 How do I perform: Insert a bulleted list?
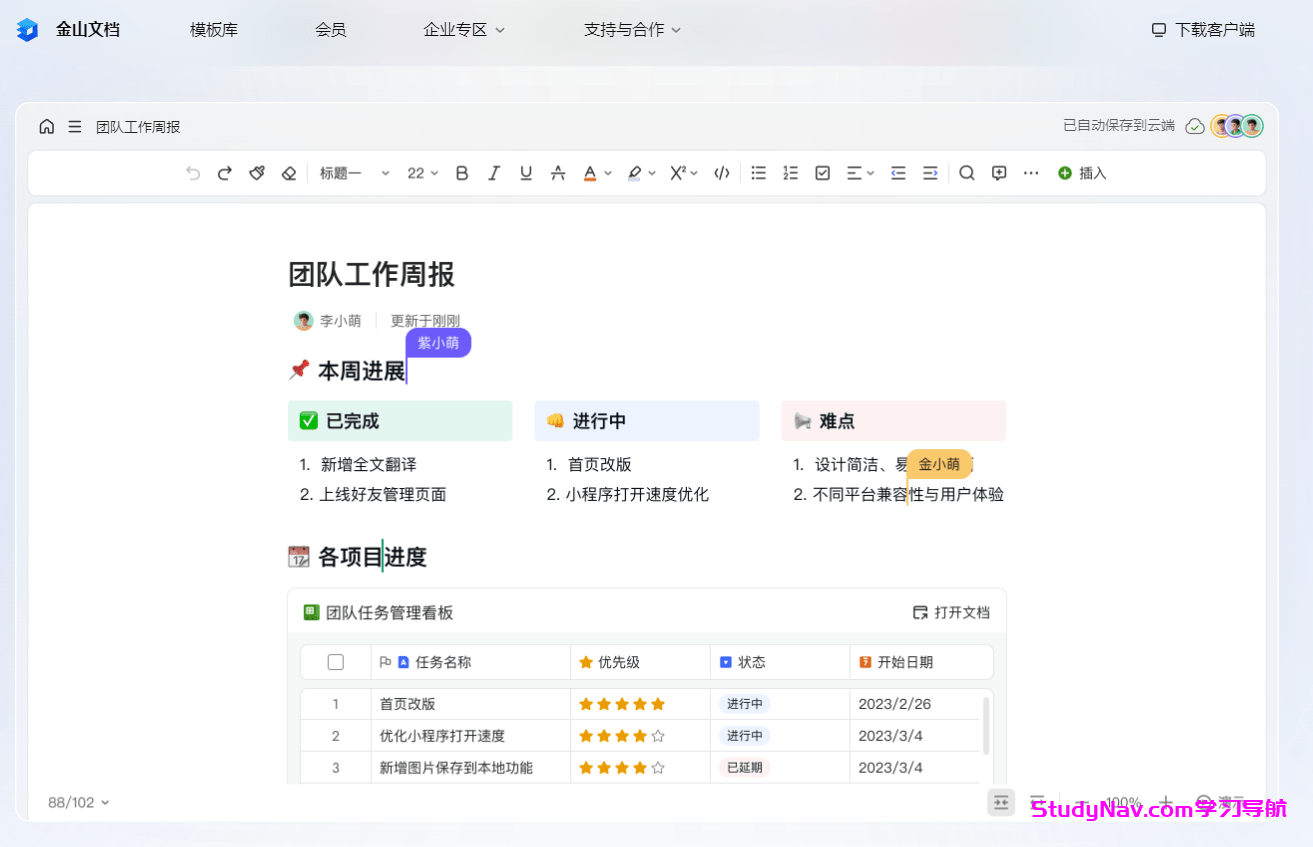(x=758, y=172)
